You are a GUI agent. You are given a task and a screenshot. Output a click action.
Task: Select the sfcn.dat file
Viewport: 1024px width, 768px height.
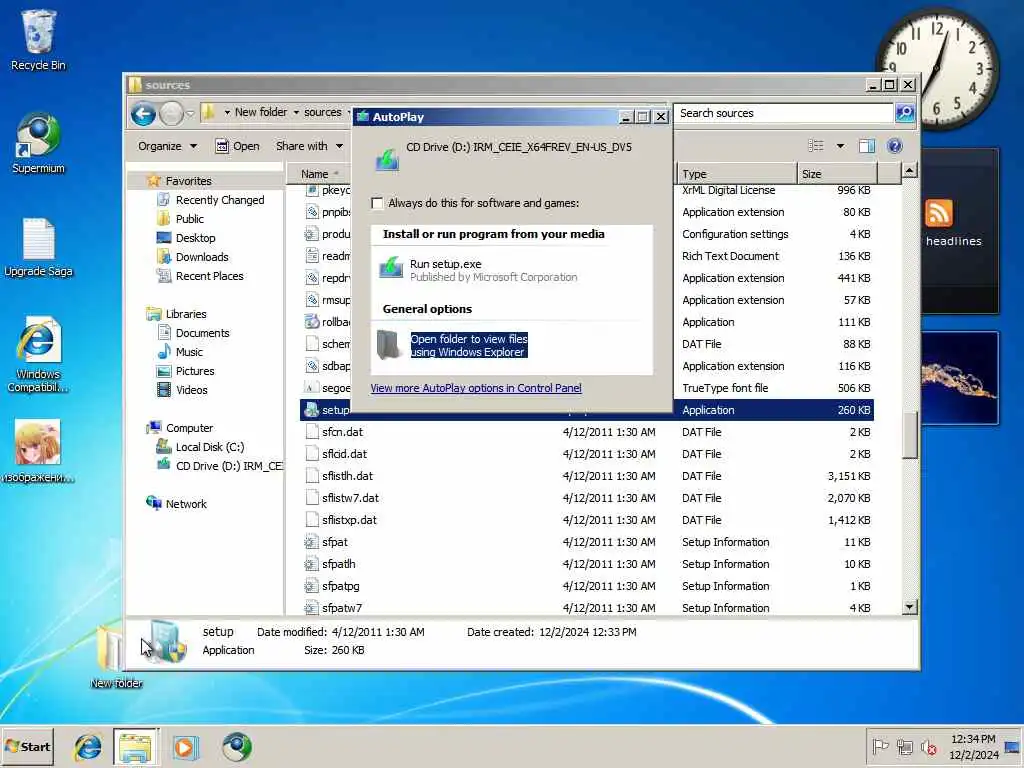[587, 432]
